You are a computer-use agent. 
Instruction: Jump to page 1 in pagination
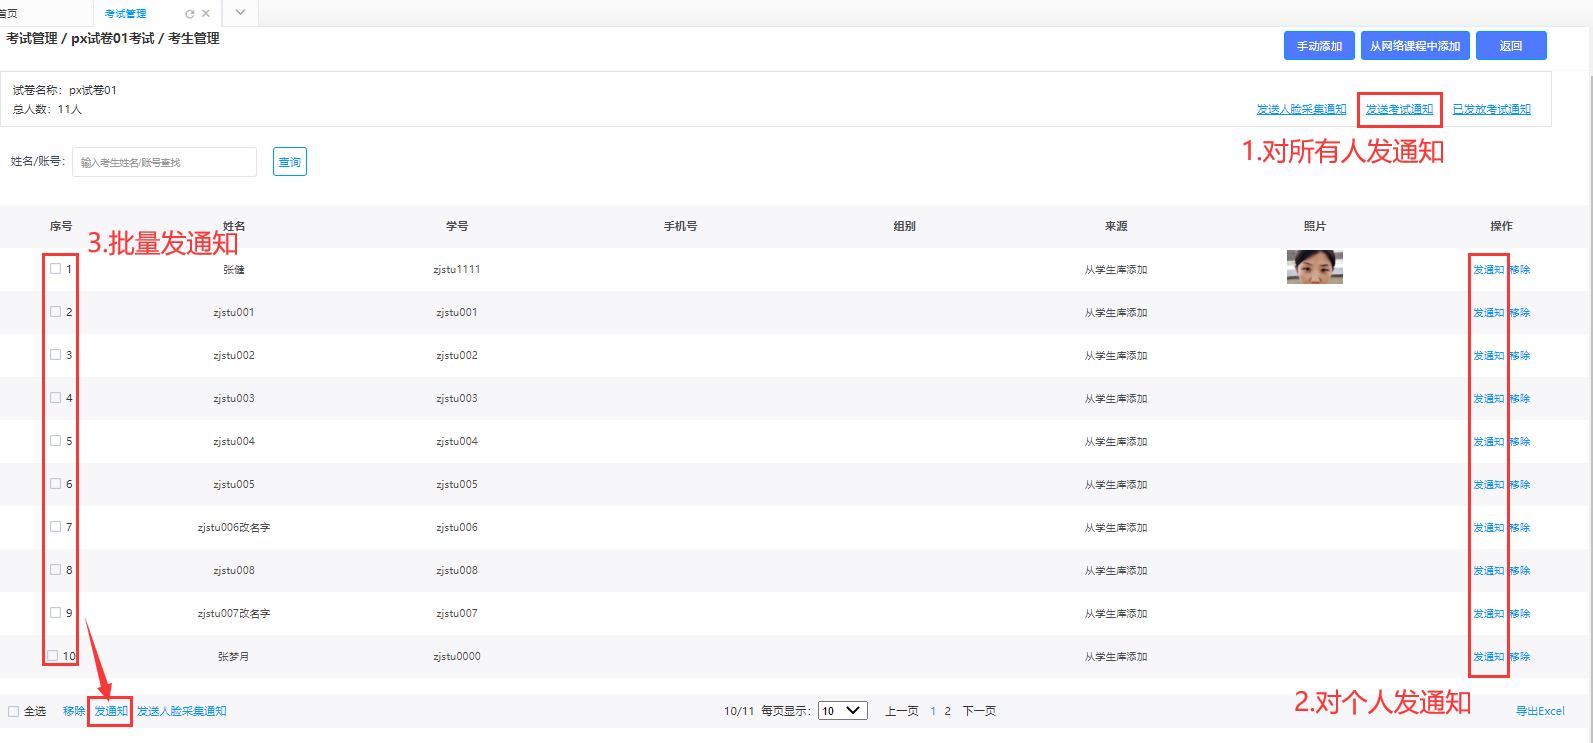tap(933, 711)
